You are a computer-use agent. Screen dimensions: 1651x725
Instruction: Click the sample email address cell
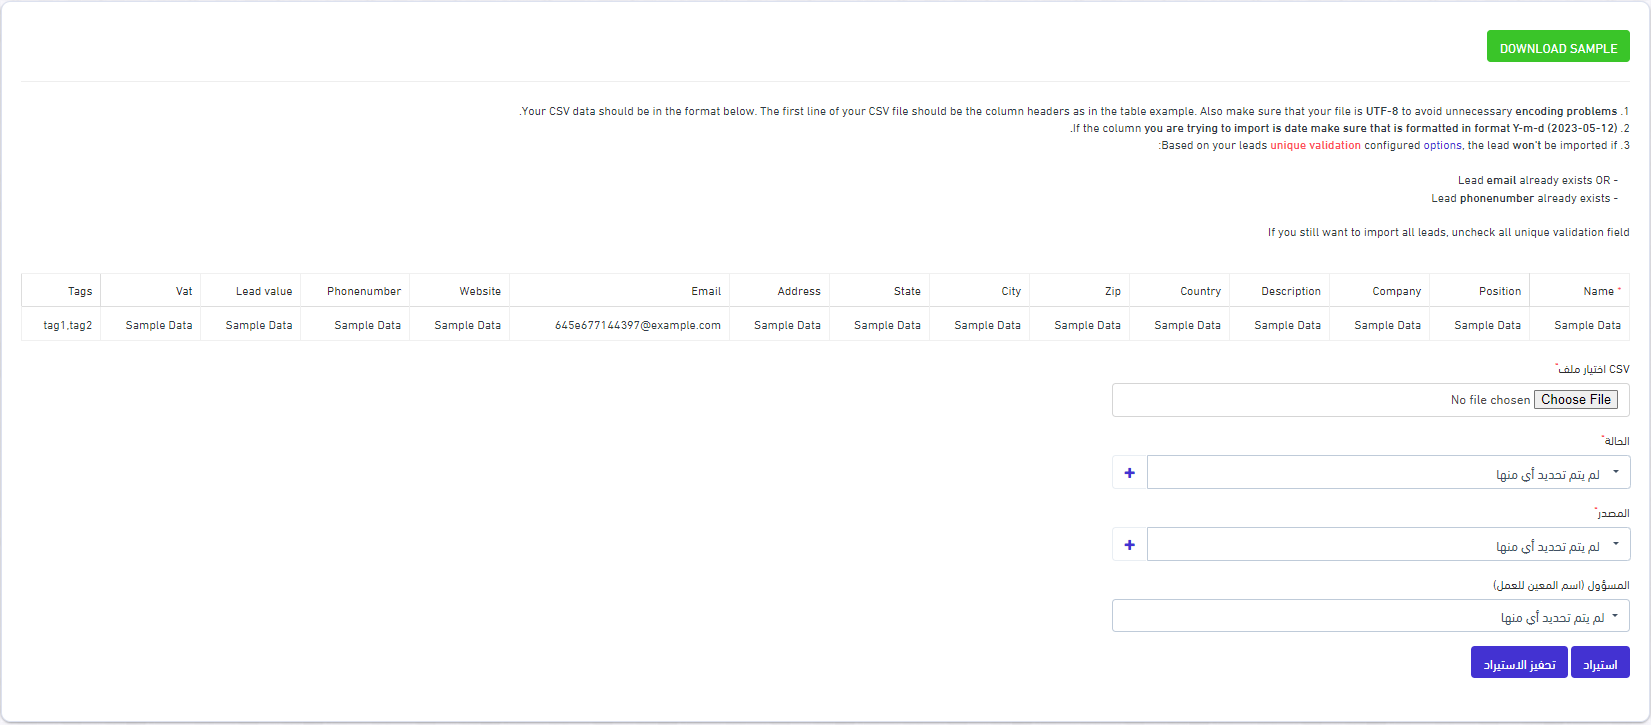pyautogui.click(x=637, y=325)
